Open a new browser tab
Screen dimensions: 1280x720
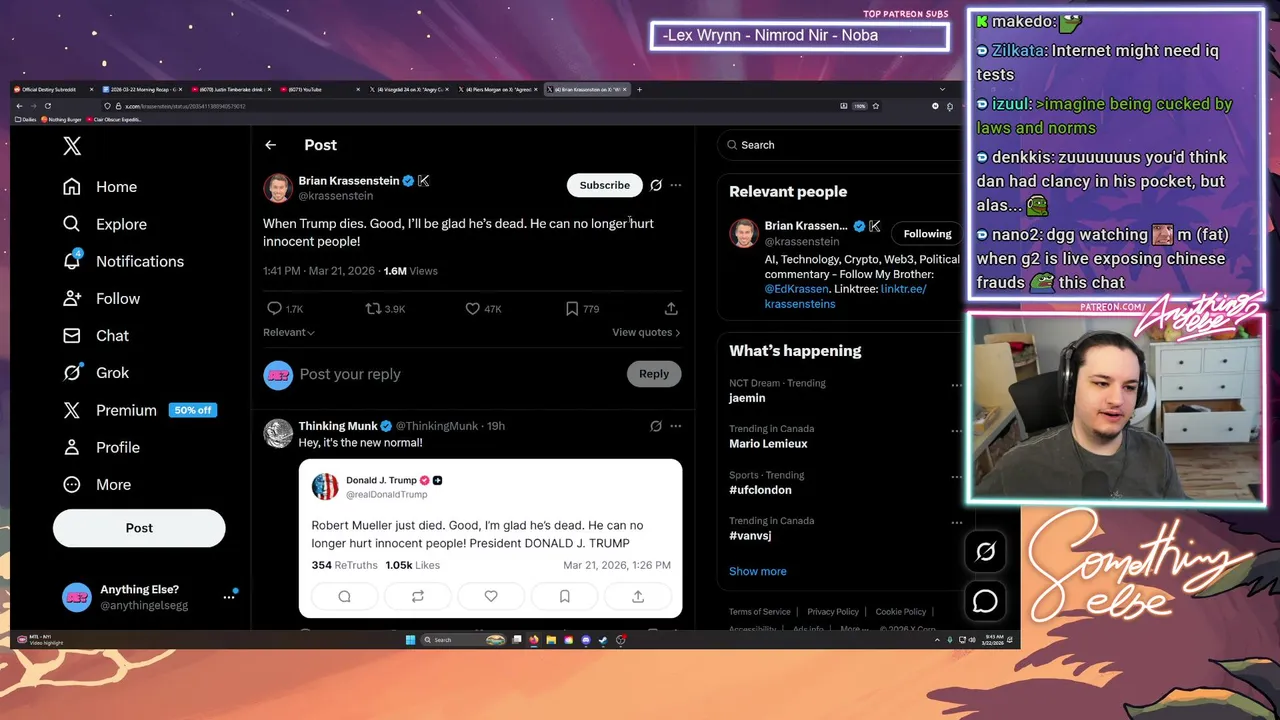640,89
